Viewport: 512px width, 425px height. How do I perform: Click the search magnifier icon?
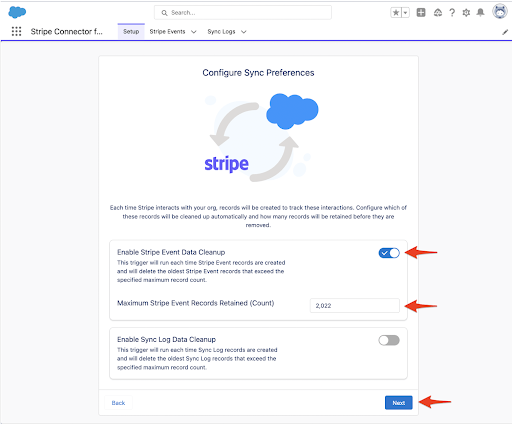tap(164, 13)
